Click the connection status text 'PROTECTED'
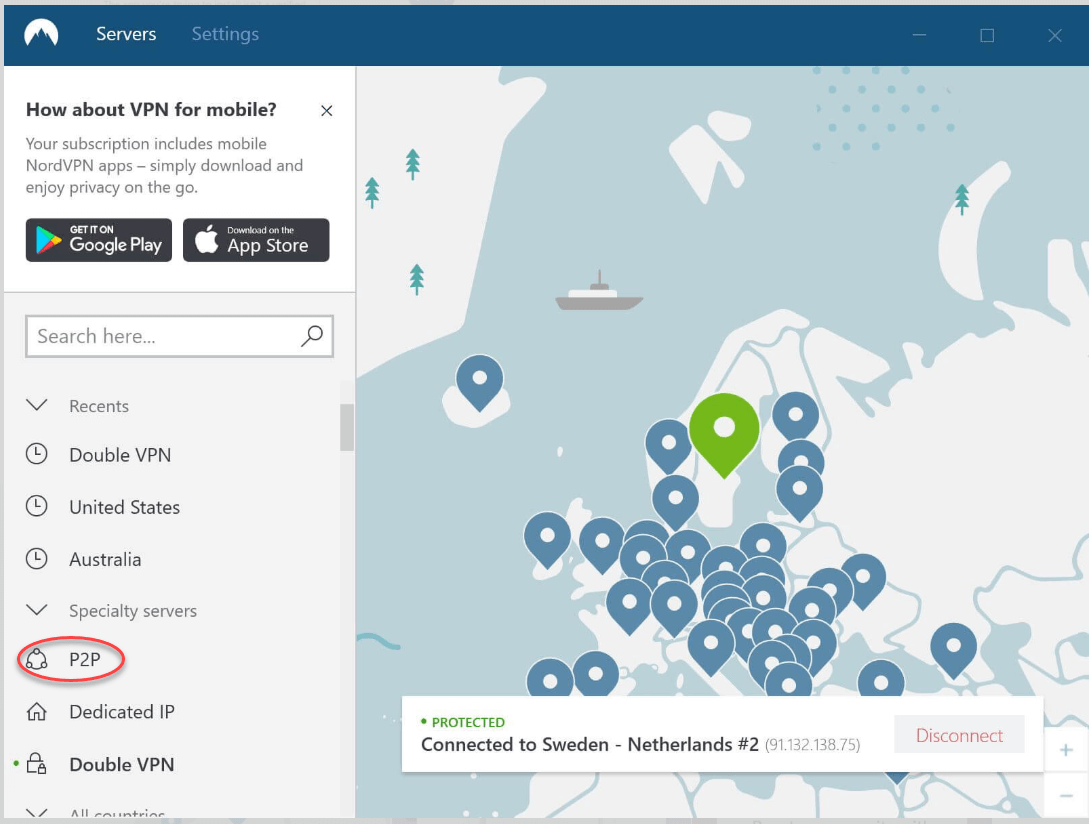 pyautogui.click(x=468, y=722)
